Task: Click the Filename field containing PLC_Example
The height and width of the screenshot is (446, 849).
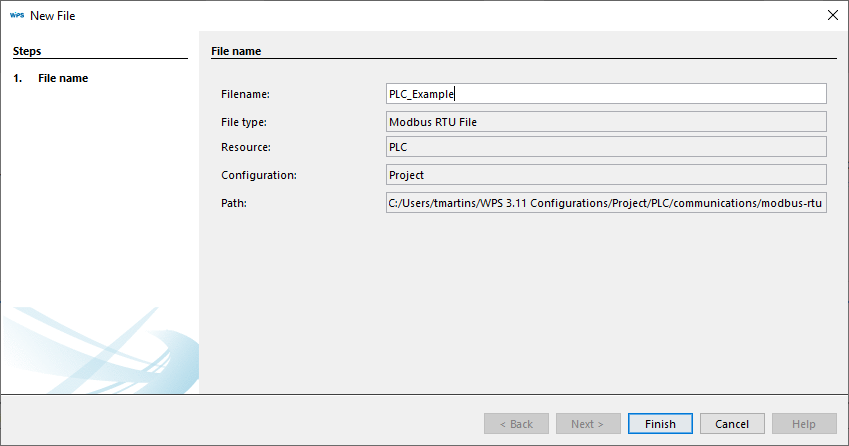Action: coord(606,94)
